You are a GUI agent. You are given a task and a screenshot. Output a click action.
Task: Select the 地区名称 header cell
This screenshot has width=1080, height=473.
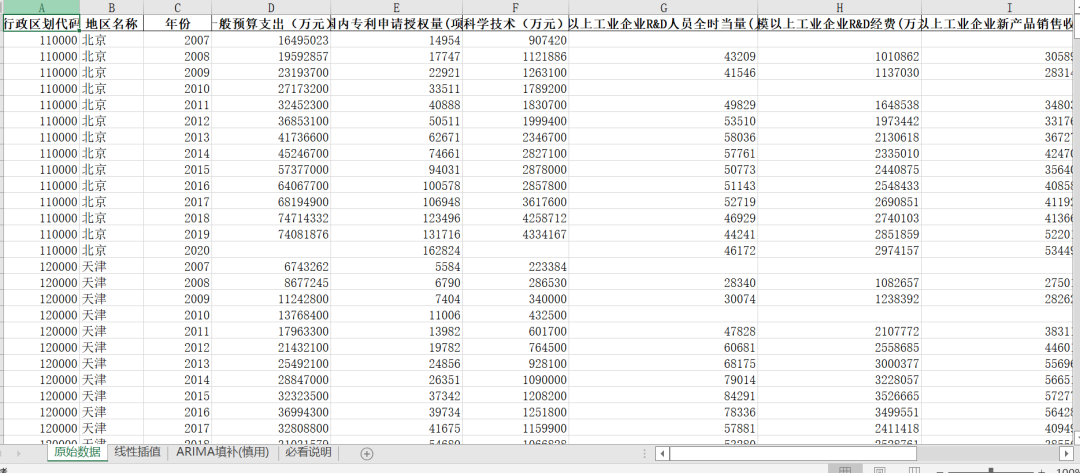tap(112, 23)
